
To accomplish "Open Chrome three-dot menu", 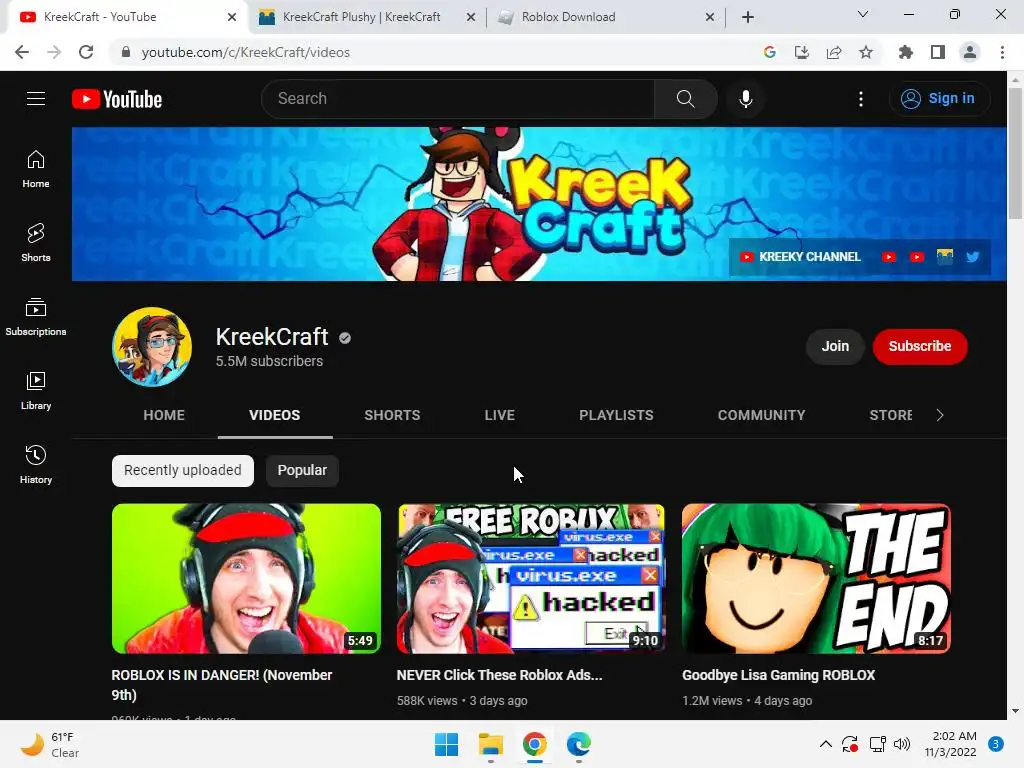I will click(1002, 52).
